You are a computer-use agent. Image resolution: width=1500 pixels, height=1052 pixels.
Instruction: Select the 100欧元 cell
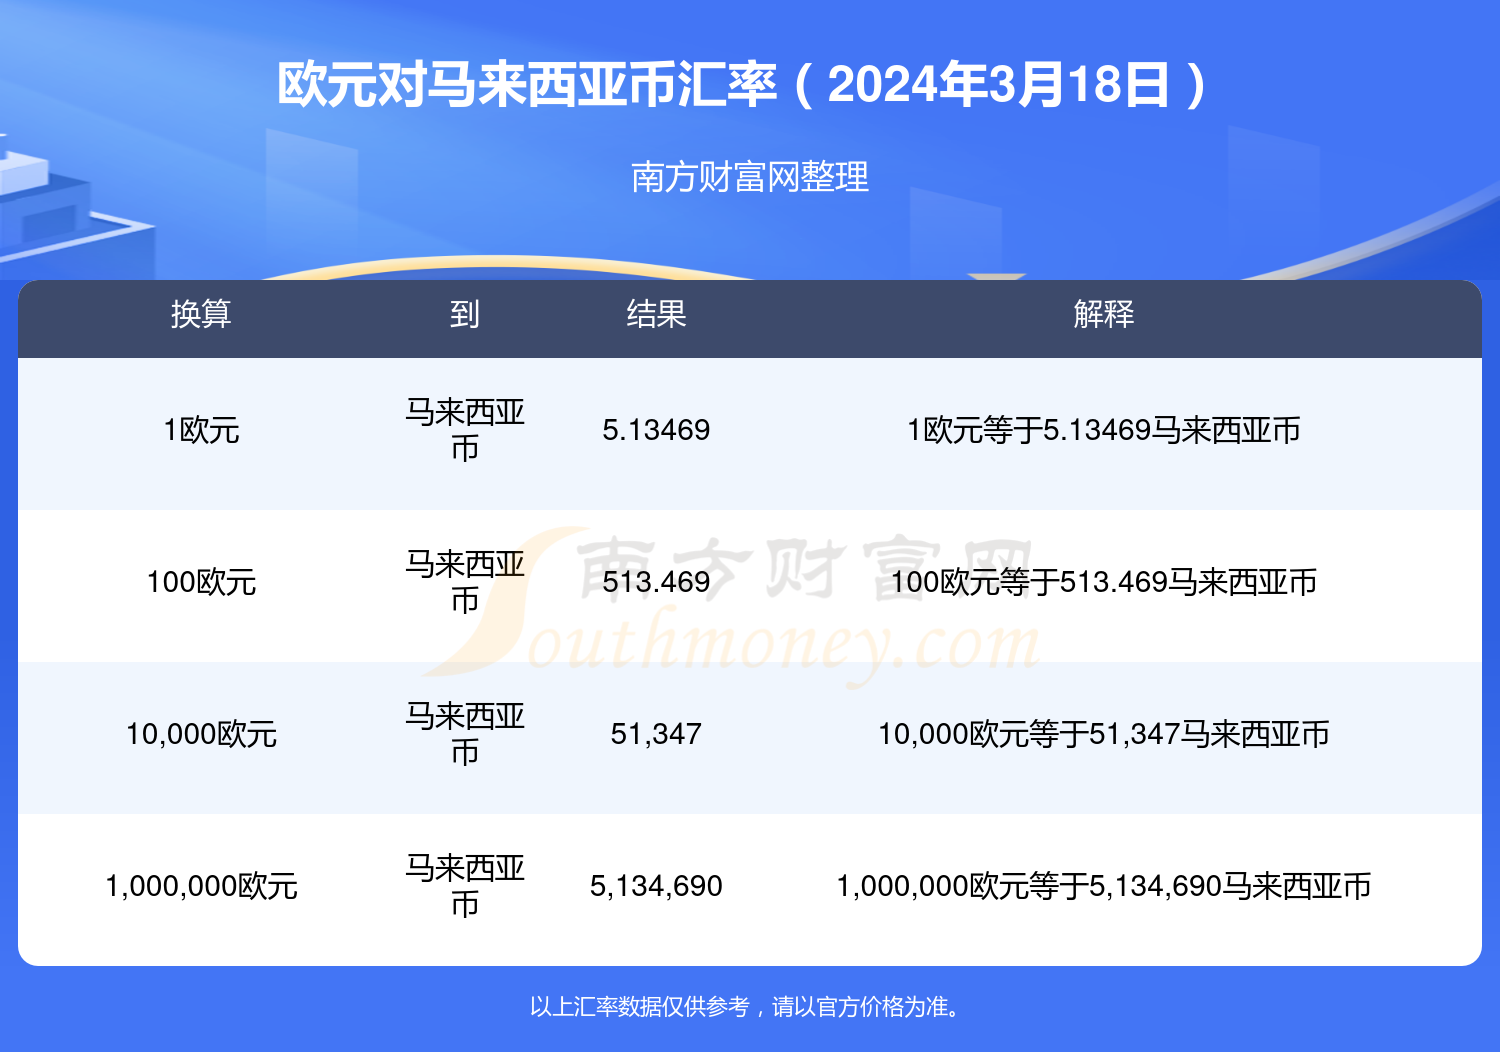[x=201, y=582]
